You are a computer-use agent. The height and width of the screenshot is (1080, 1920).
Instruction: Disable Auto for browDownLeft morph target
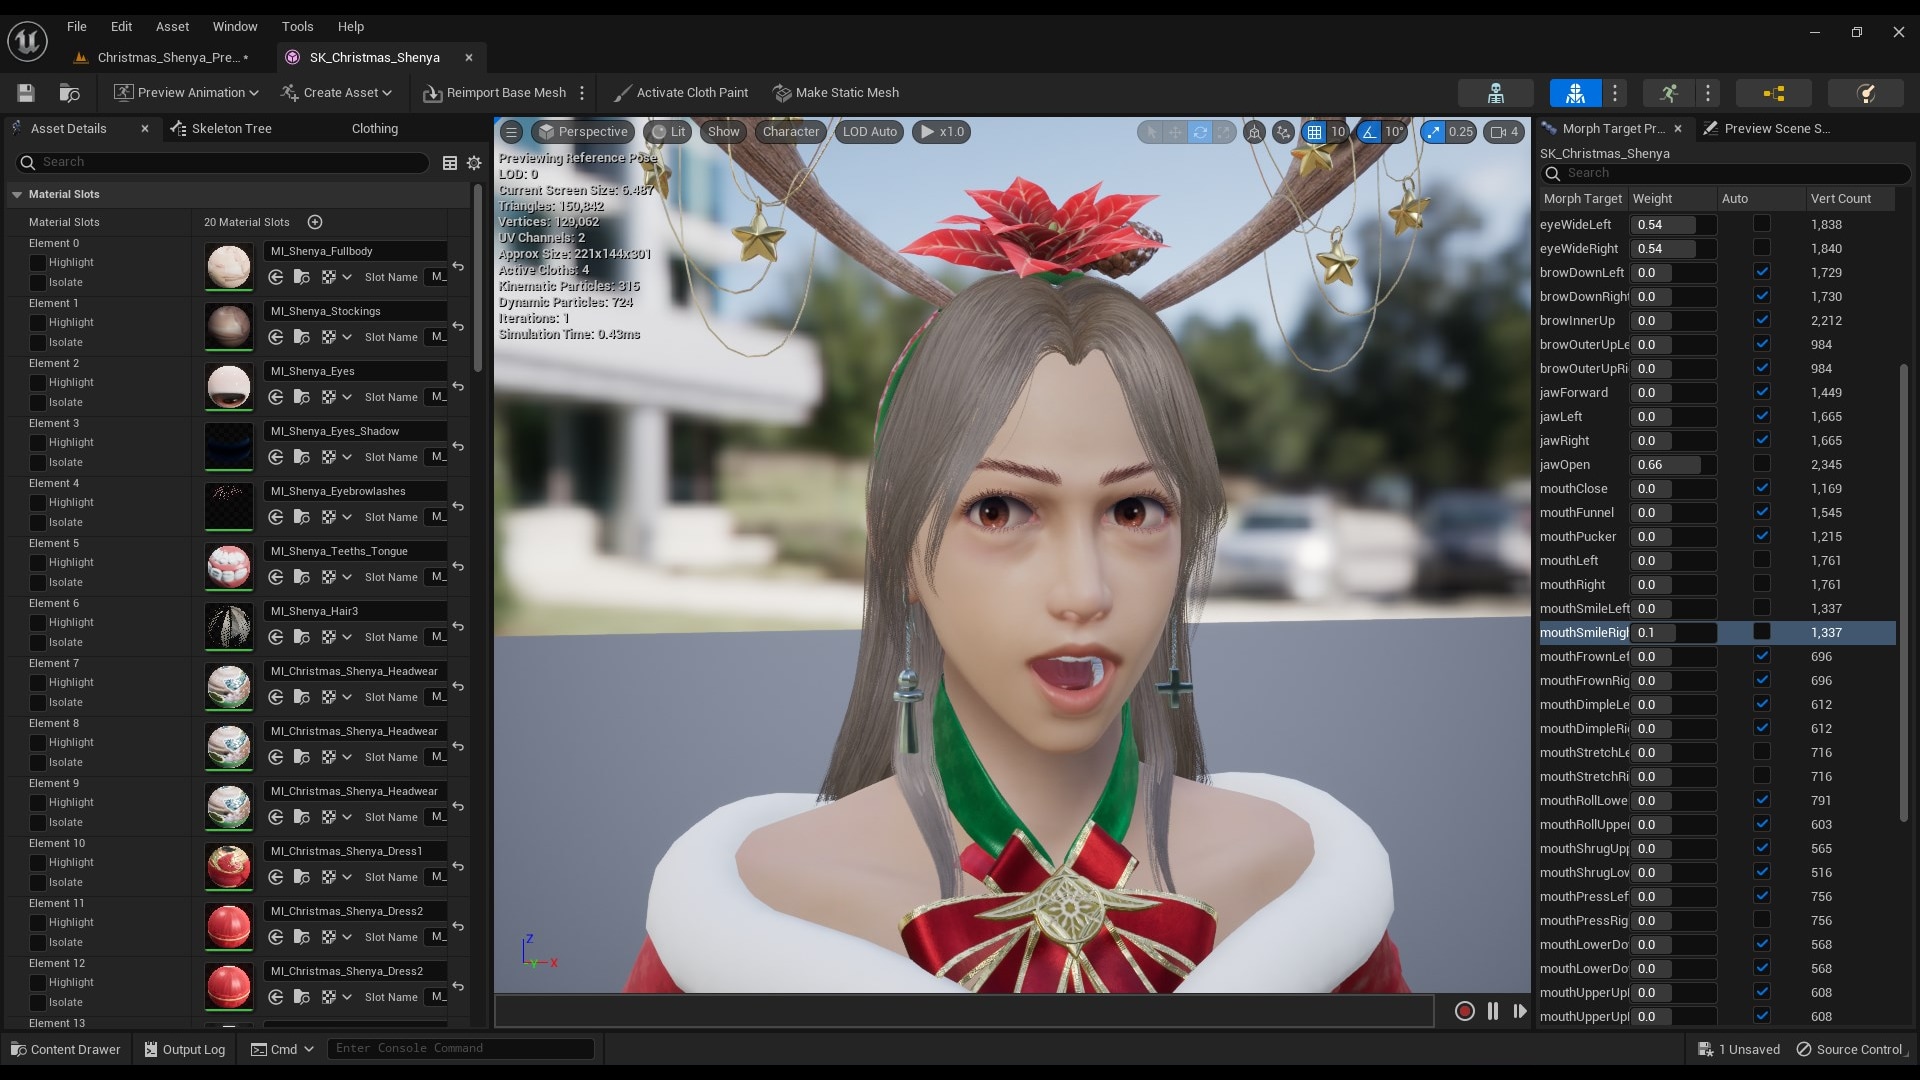pyautogui.click(x=1763, y=272)
